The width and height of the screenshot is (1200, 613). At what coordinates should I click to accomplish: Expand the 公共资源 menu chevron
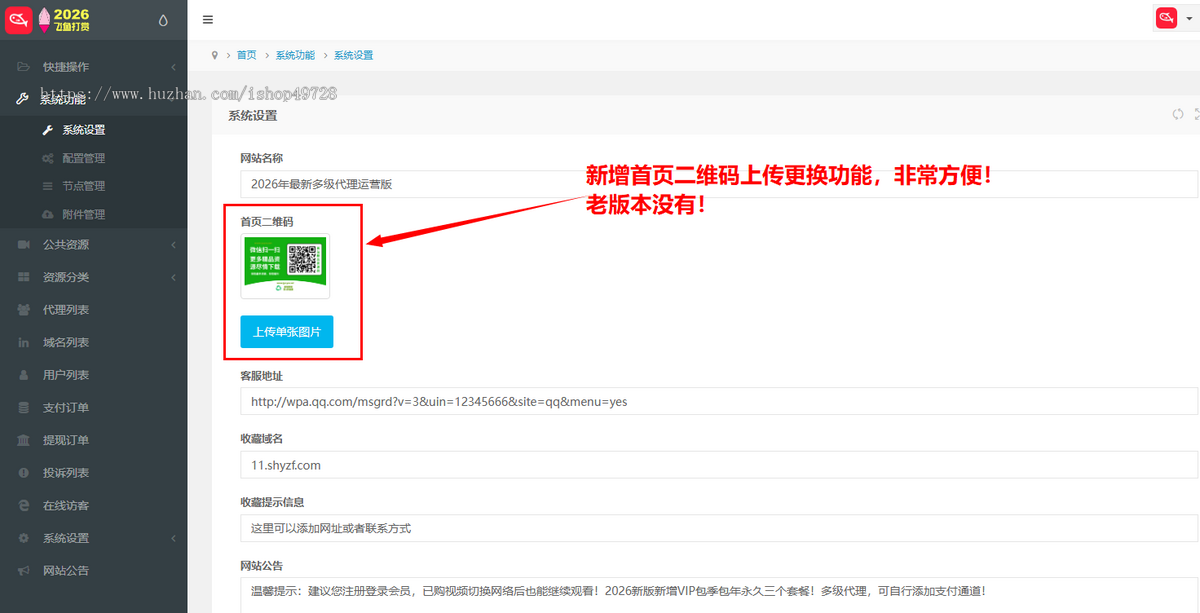coord(173,245)
